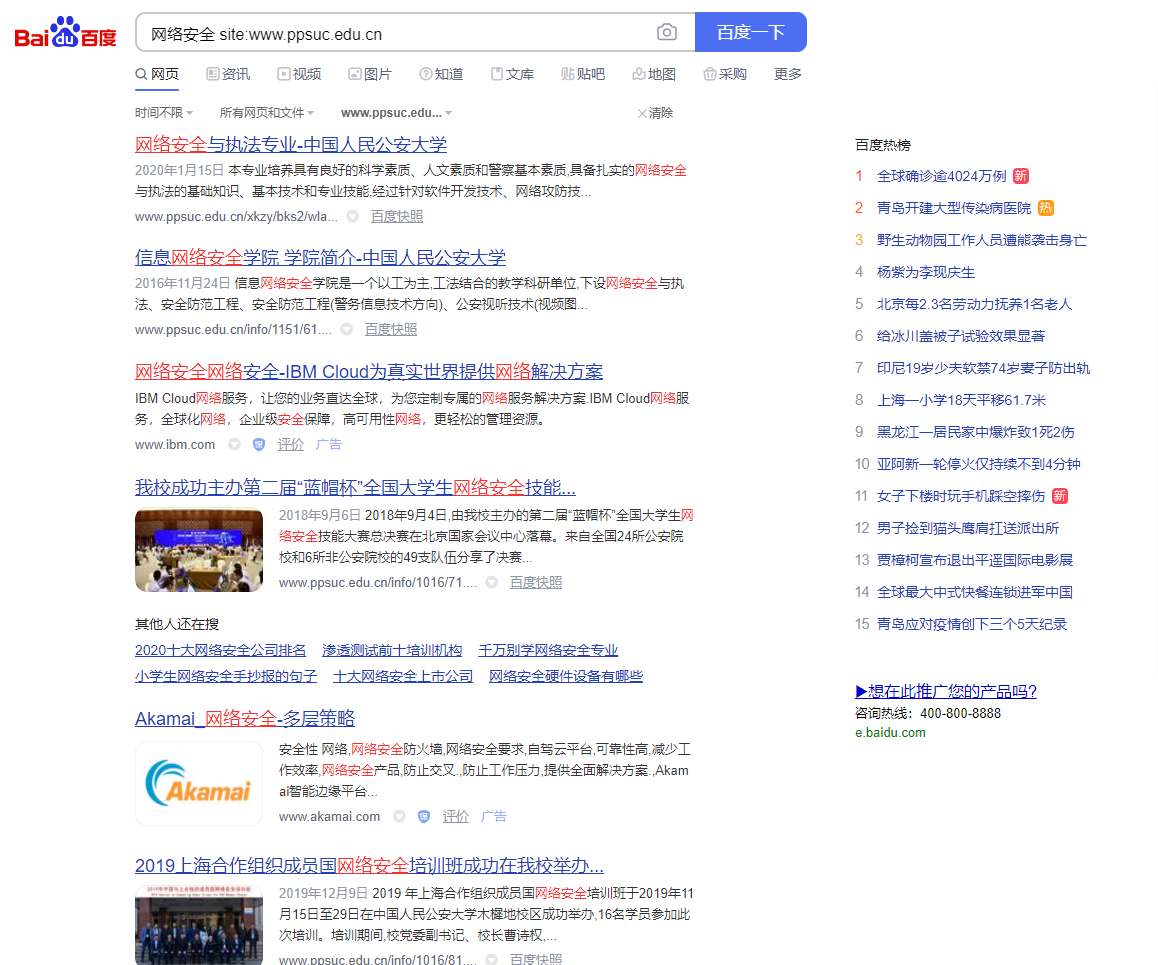Click the arrow icon next to www.ibm.com
Screen dimensions: 1158x965
tap(234, 444)
